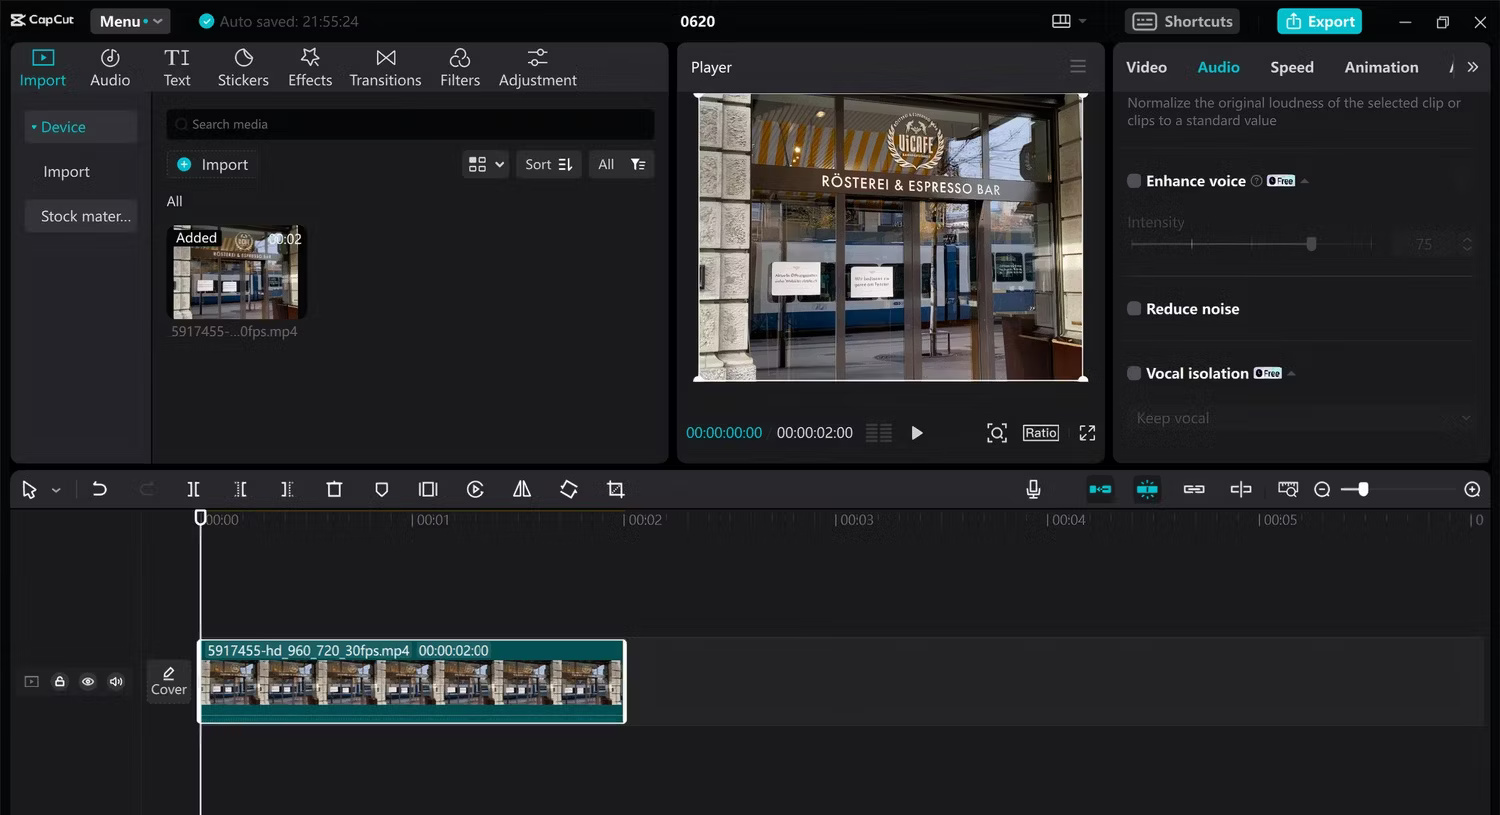Open the Text panel in the media bar
The image size is (1500, 815).
tap(177, 66)
